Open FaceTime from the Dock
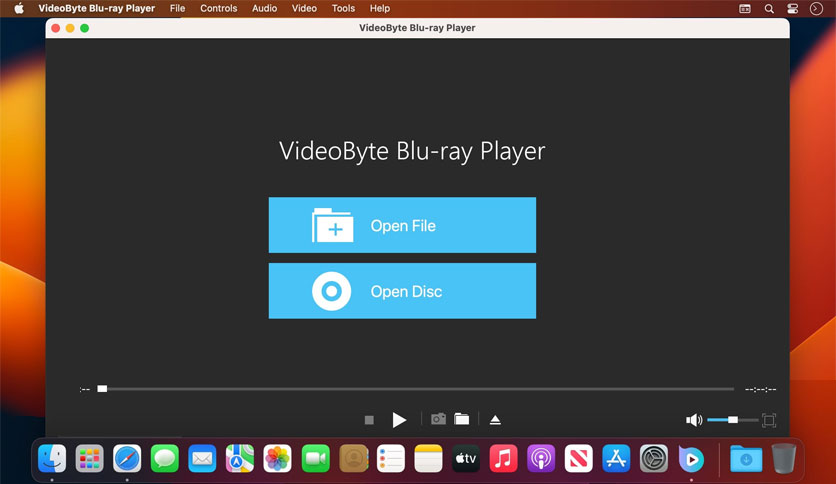The width and height of the screenshot is (836, 484). pos(315,458)
